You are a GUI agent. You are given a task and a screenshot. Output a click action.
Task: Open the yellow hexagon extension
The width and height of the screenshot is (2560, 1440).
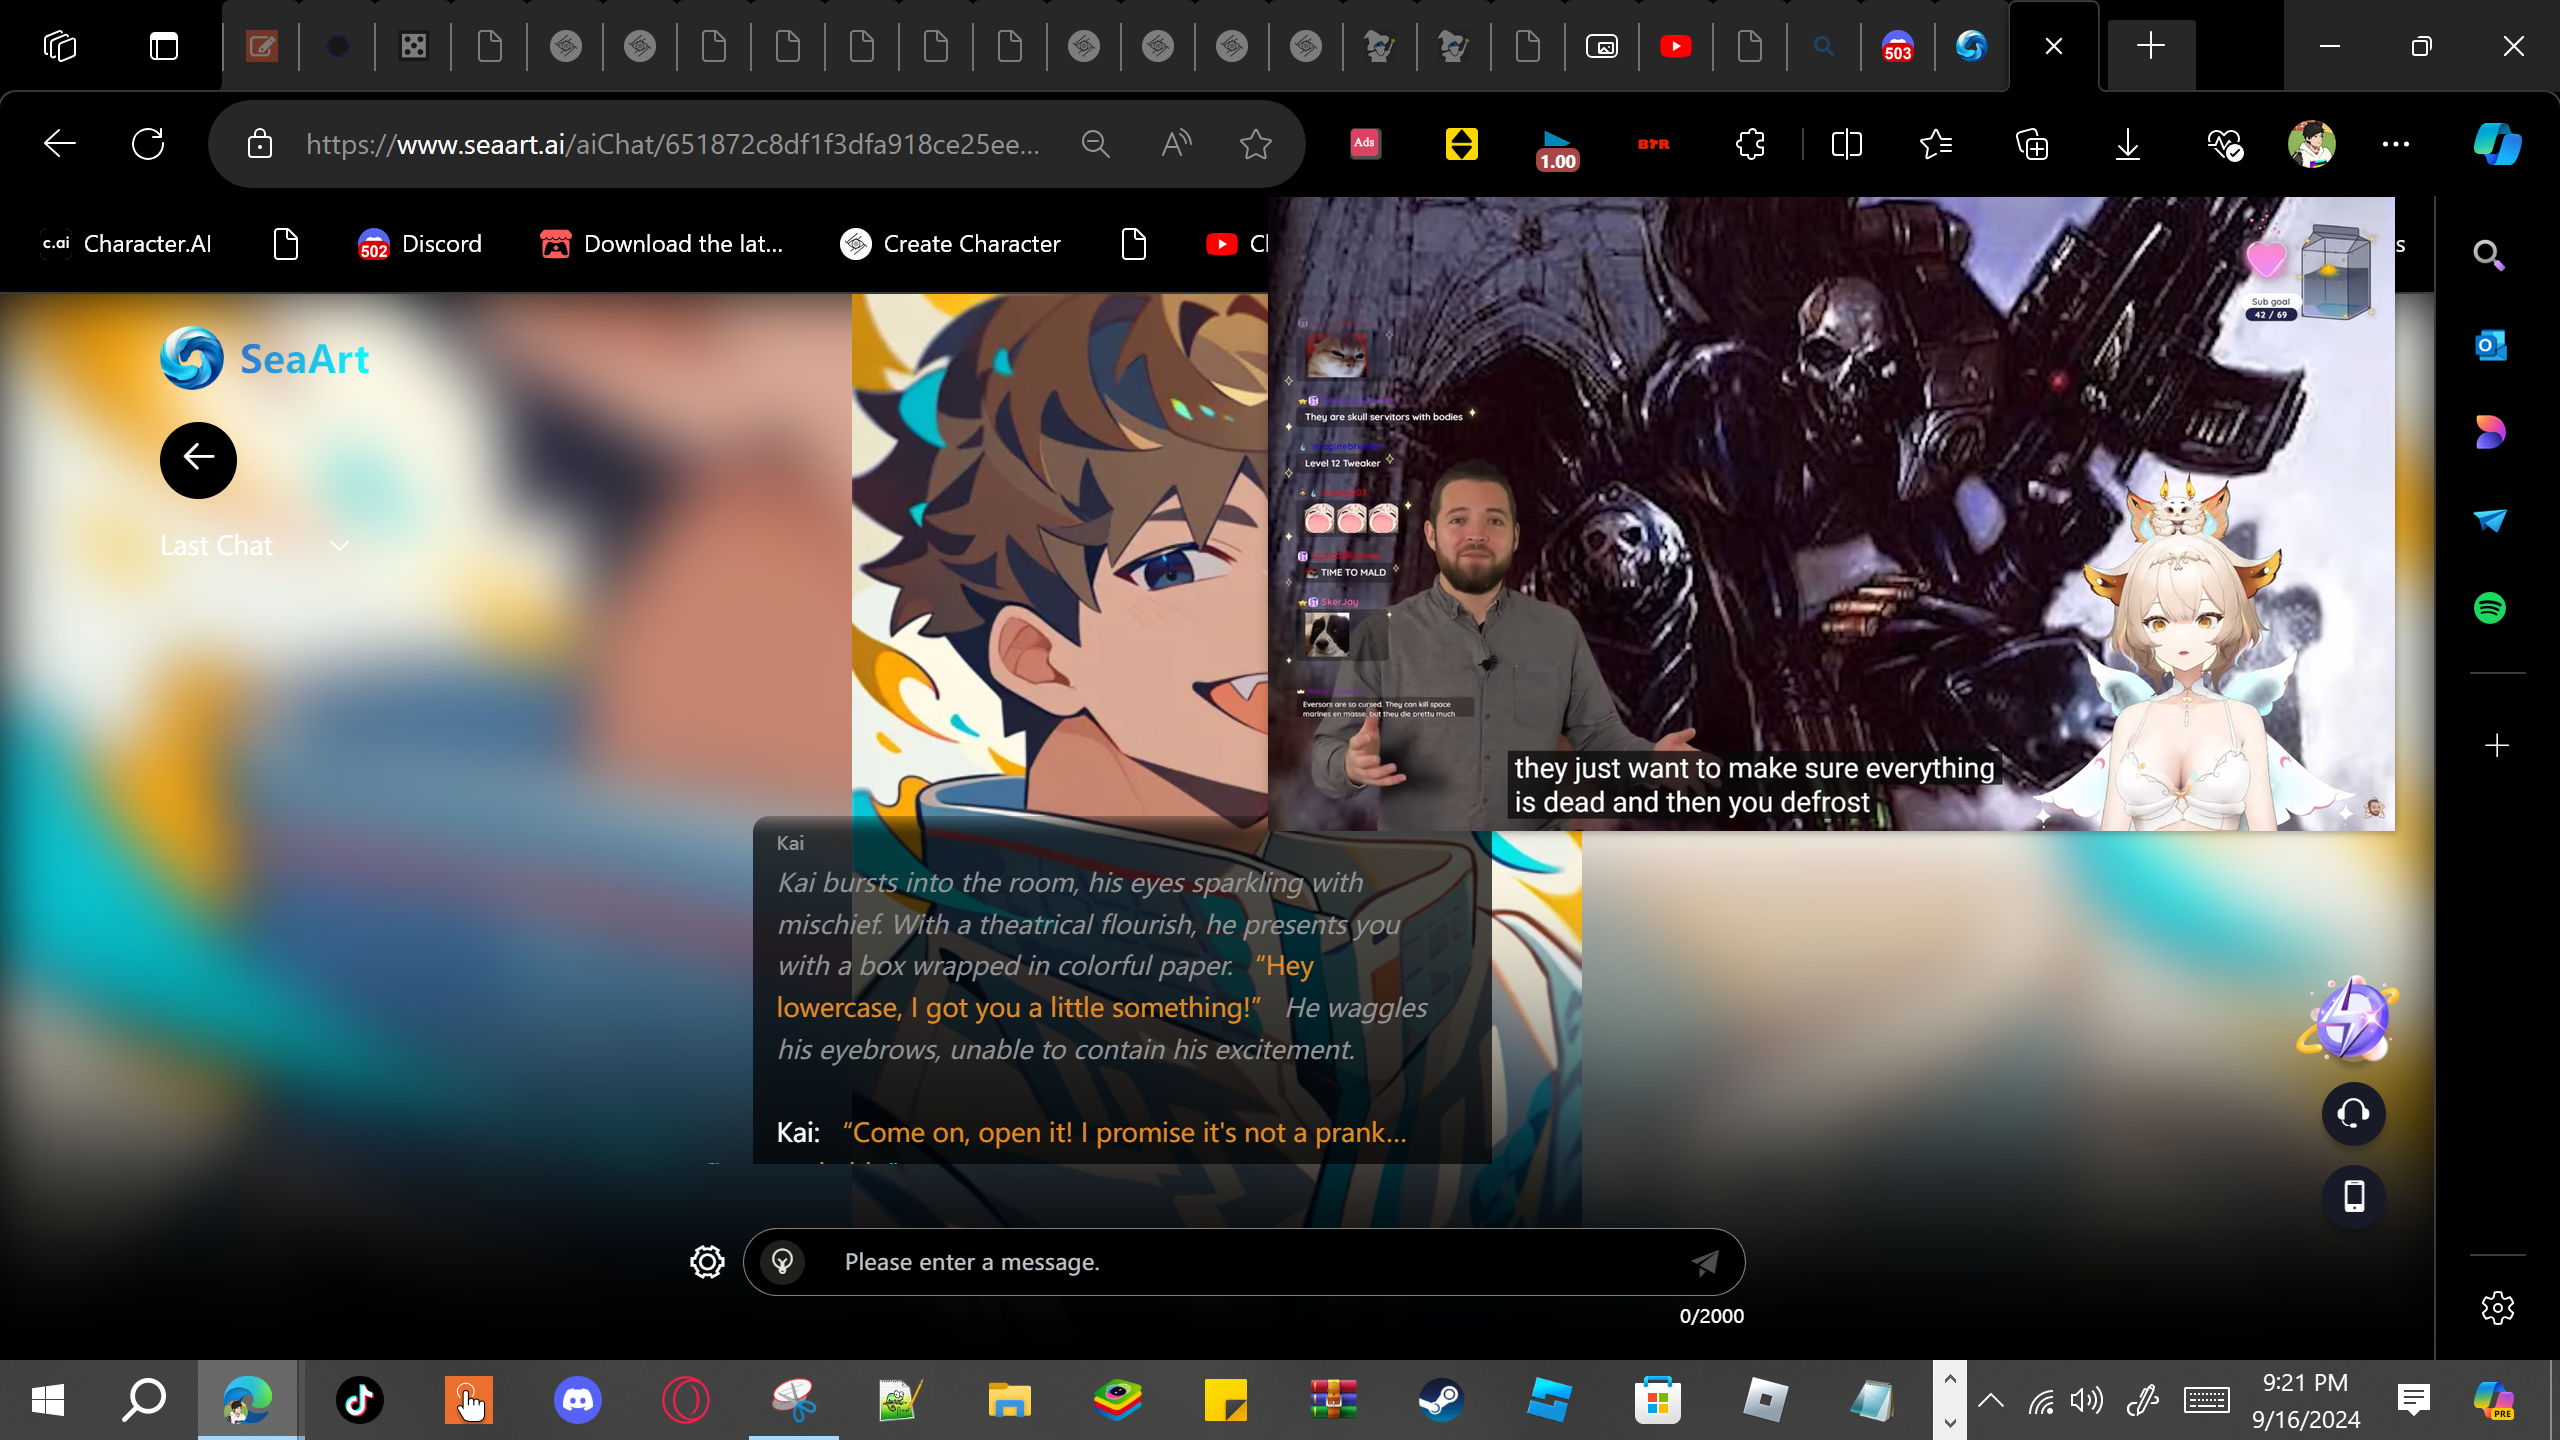point(1461,144)
